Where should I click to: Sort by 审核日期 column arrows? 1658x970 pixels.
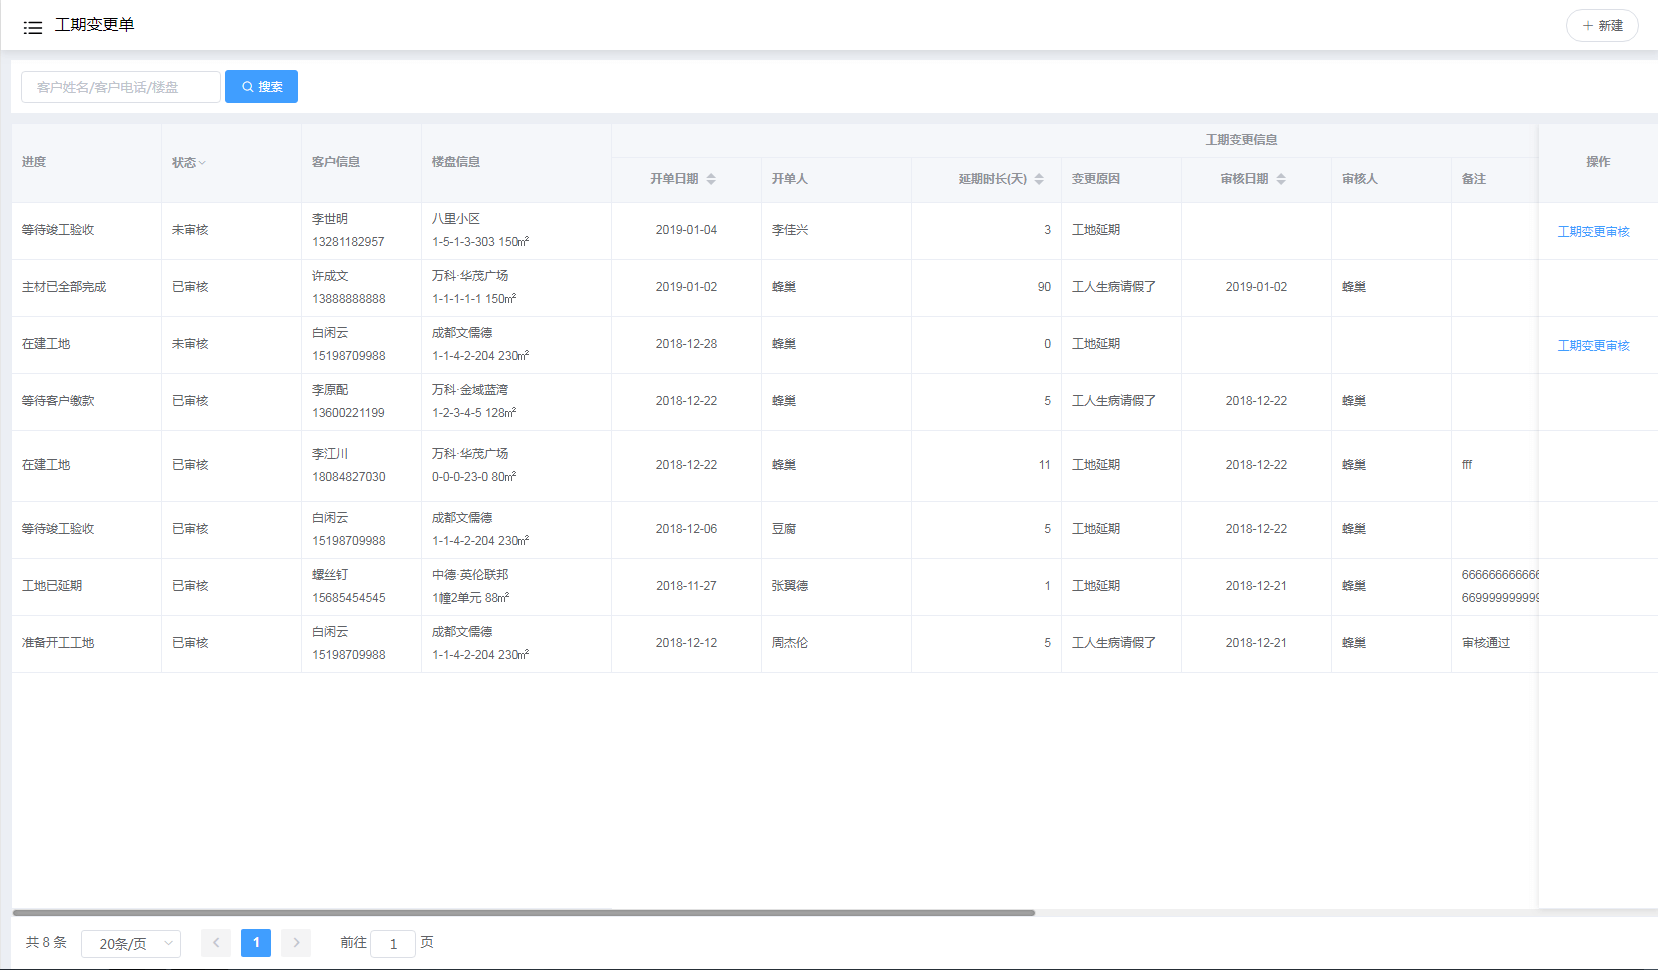coord(1281,179)
